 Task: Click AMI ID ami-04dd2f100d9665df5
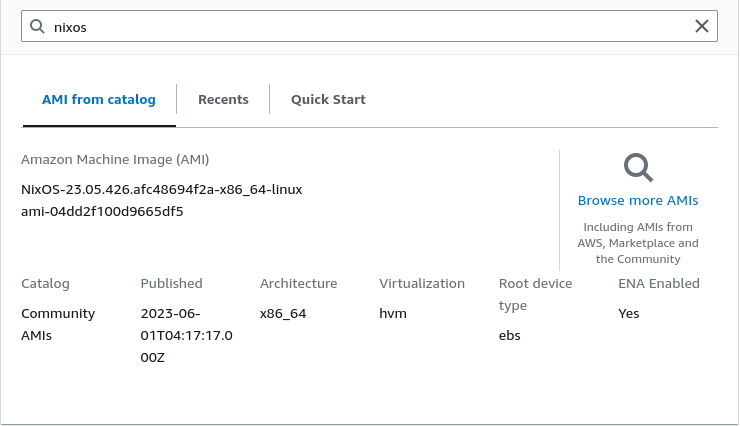(x=102, y=211)
